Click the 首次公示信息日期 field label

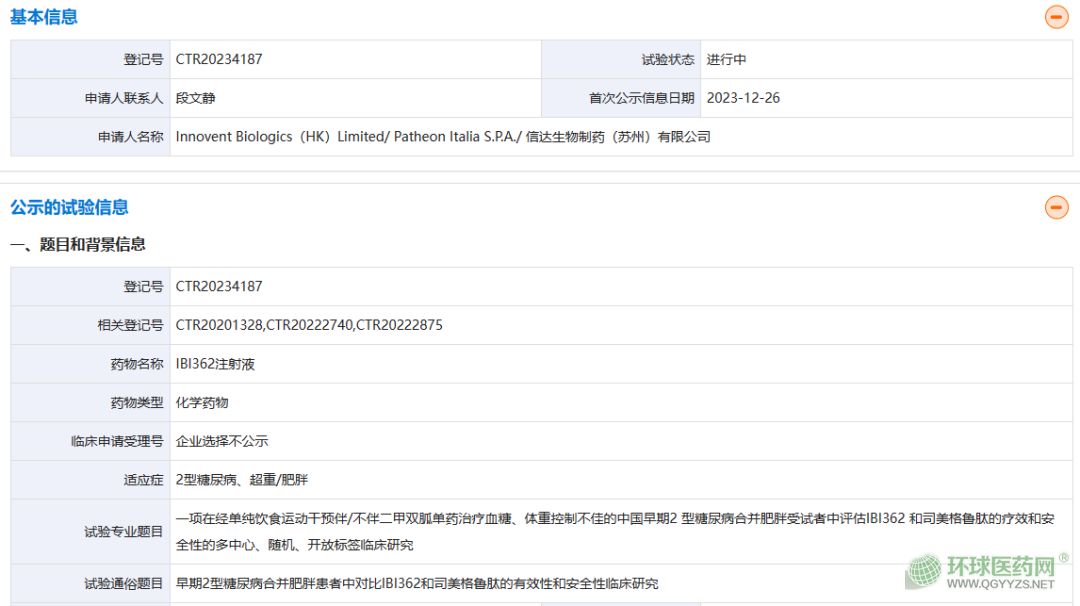[641, 98]
